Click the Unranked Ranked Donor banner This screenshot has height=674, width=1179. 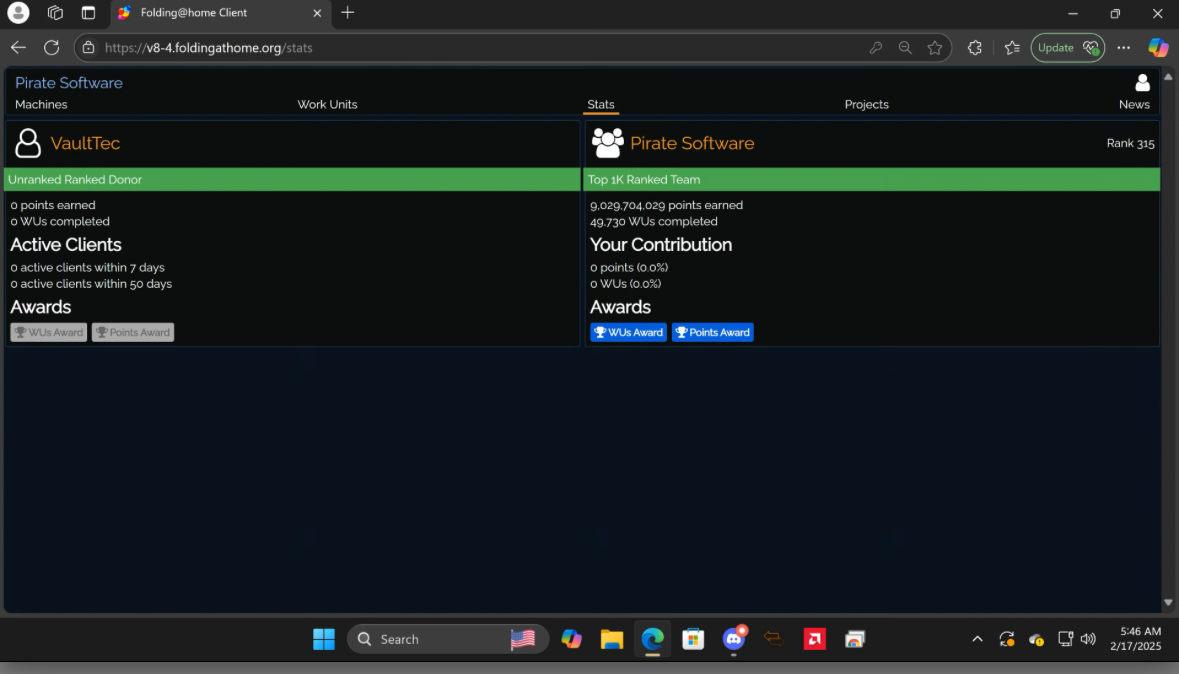[292, 179]
